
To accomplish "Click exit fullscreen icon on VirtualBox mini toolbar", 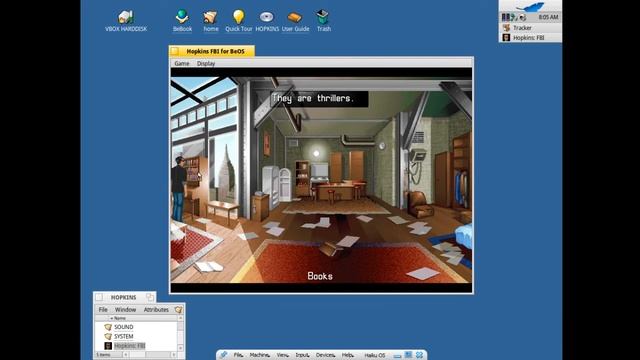I will click(408, 355).
